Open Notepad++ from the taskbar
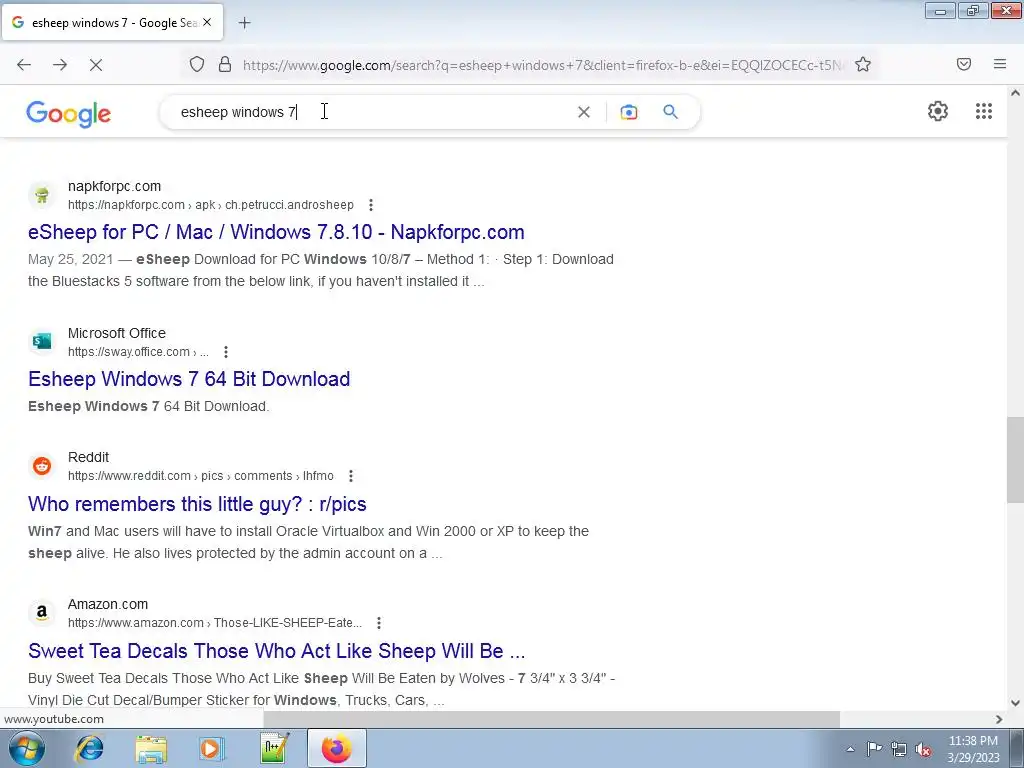 point(274,748)
